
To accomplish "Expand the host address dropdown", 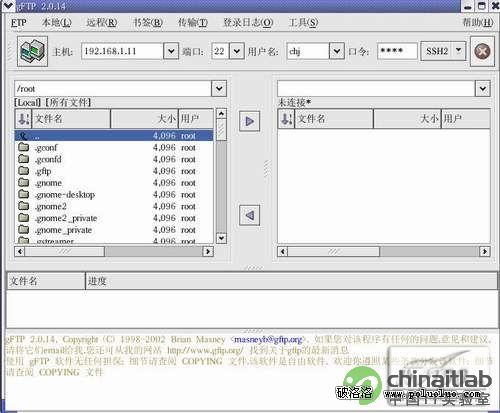I will pyautogui.click(x=171, y=51).
